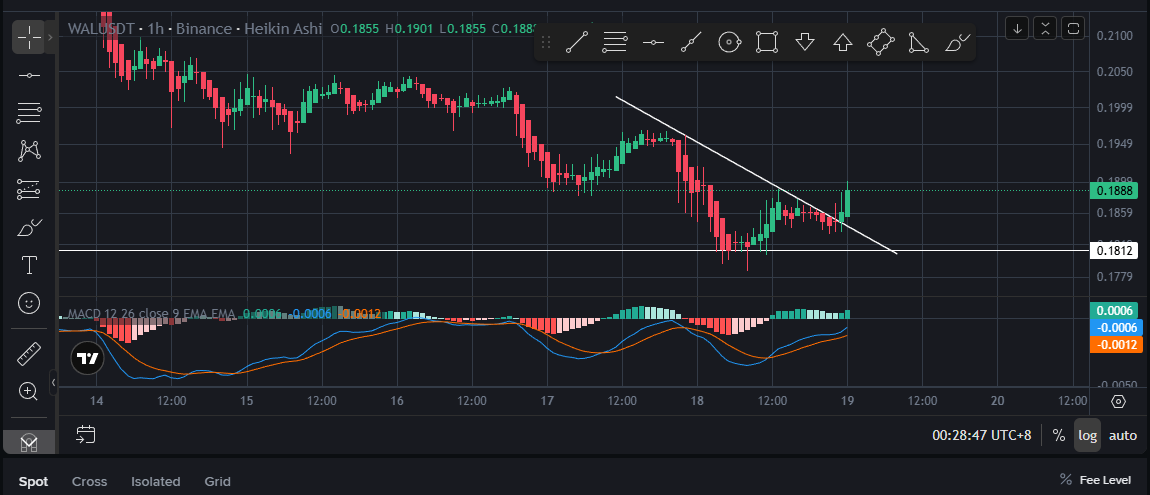The image size is (1150, 495).
Task: Switch to the Spot tab
Action: pos(33,481)
